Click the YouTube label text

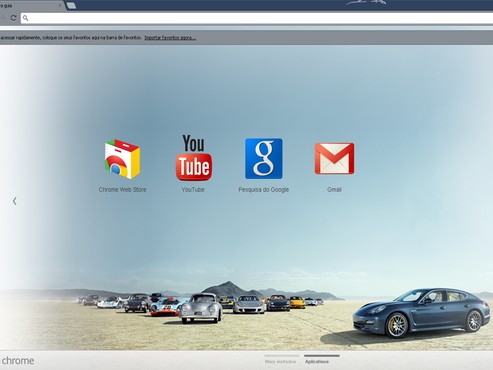pyautogui.click(x=193, y=189)
